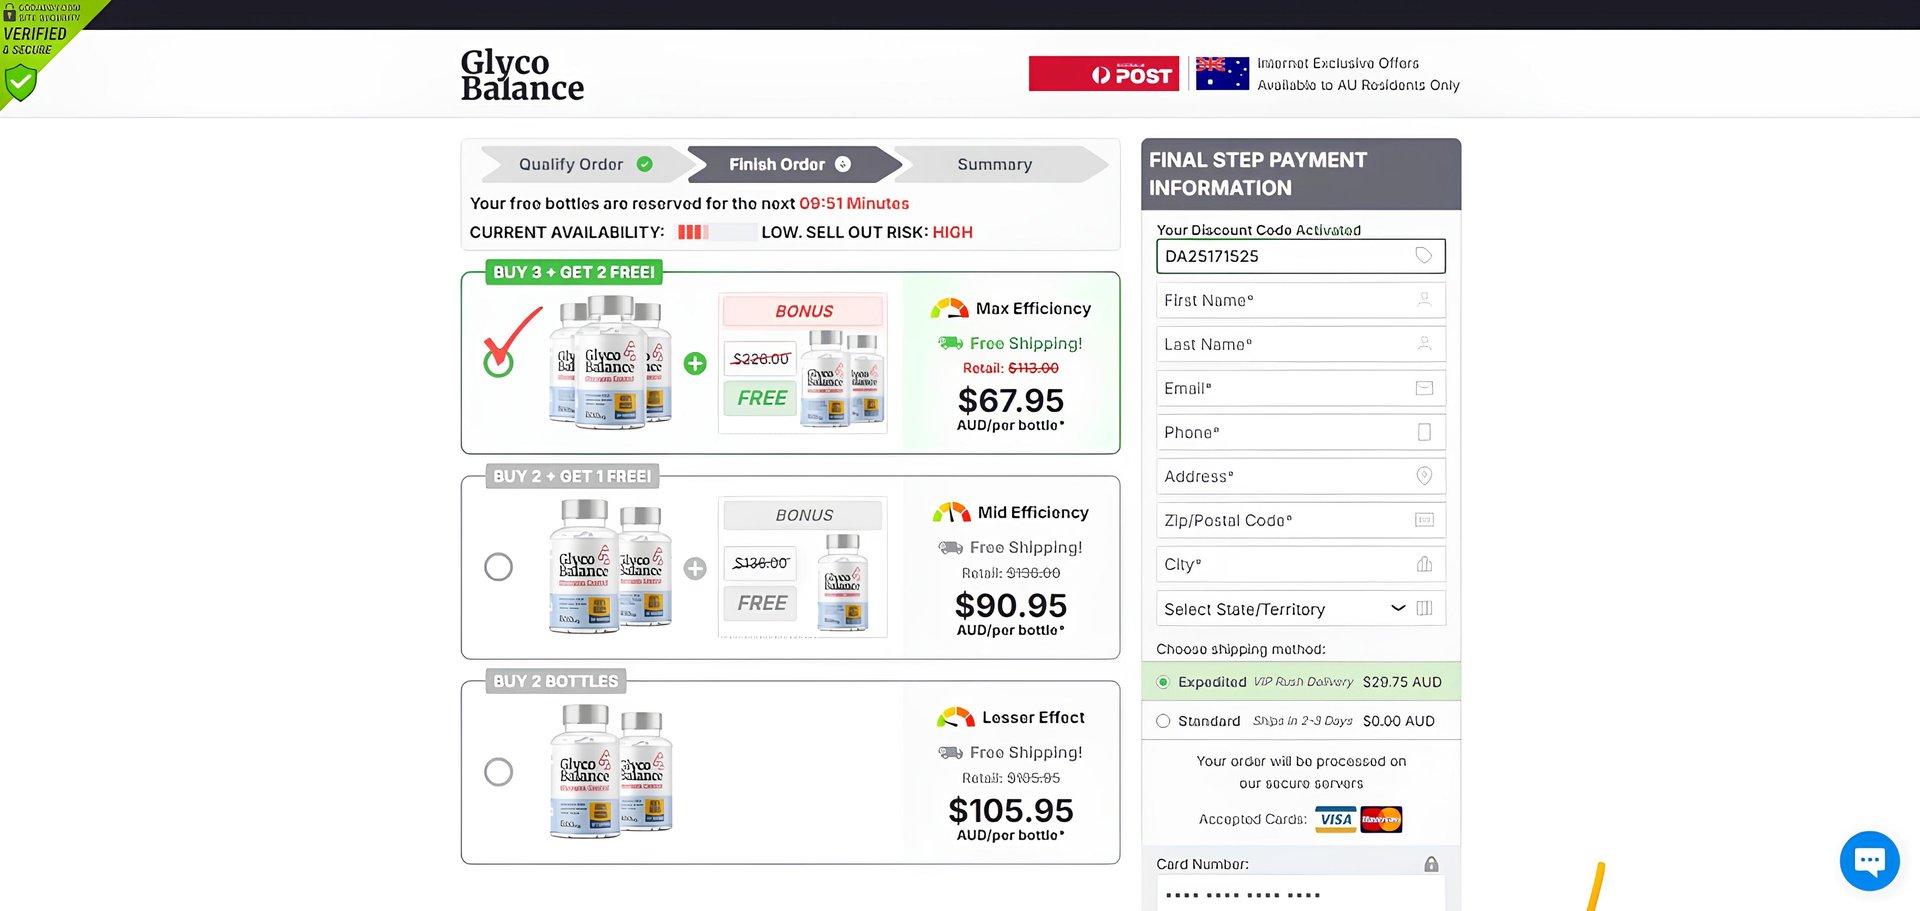Viewport: 1920px width, 911px height.
Task: Click the red BONUS header
Action: [803, 311]
